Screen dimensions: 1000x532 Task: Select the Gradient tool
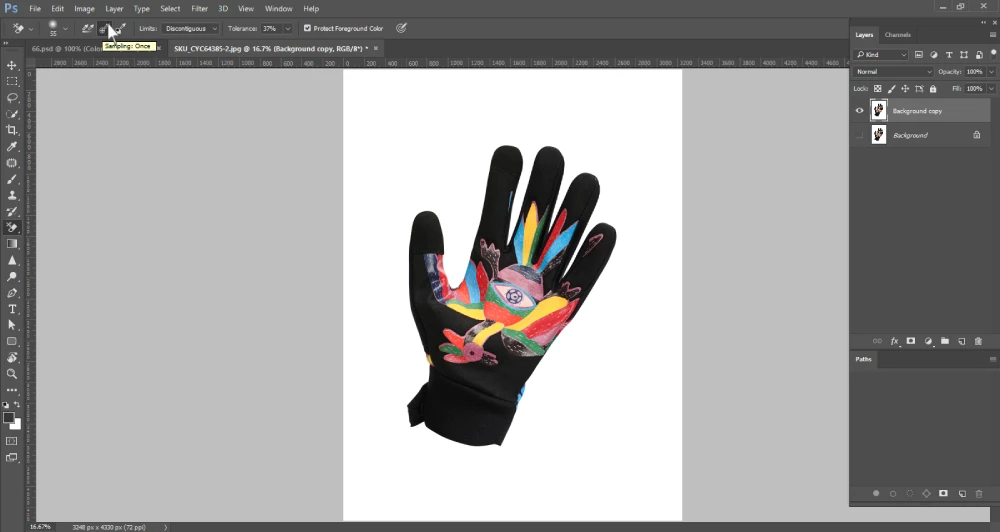[11, 244]
